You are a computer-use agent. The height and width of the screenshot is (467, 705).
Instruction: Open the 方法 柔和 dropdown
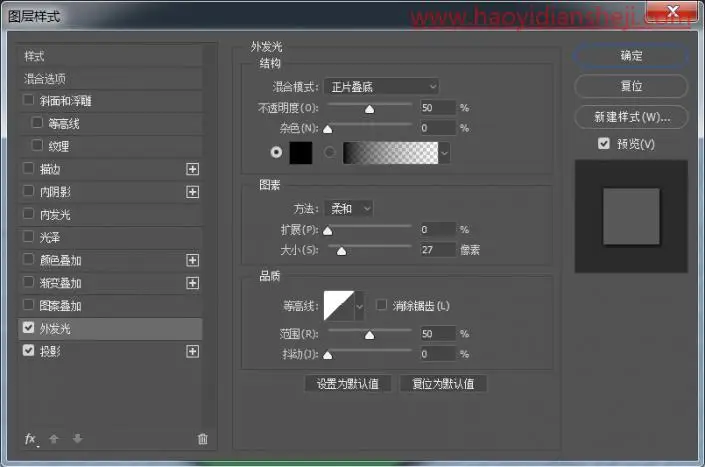(348, 209)
